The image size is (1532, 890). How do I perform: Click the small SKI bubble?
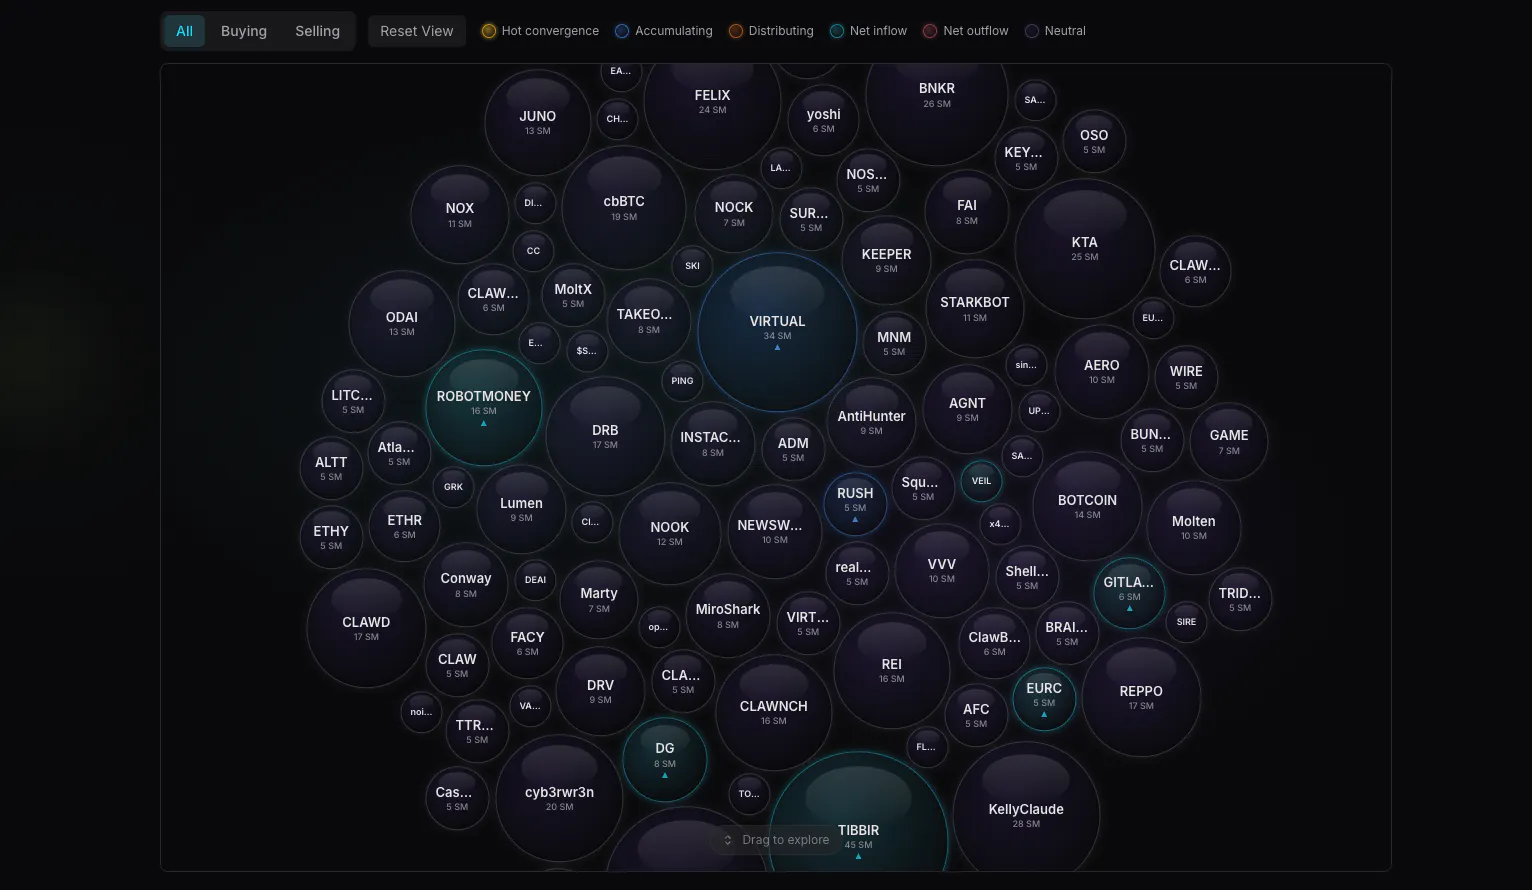[692, 266]
